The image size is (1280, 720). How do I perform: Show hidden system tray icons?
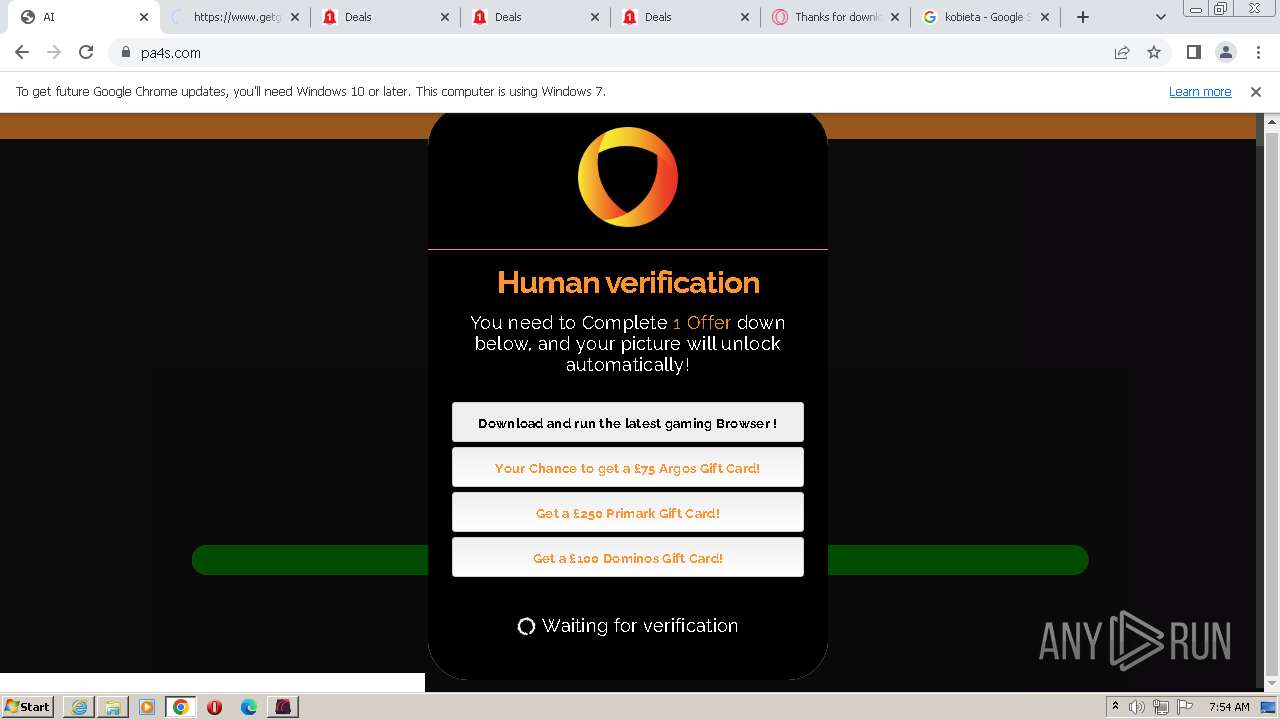tap(1115, 706)
